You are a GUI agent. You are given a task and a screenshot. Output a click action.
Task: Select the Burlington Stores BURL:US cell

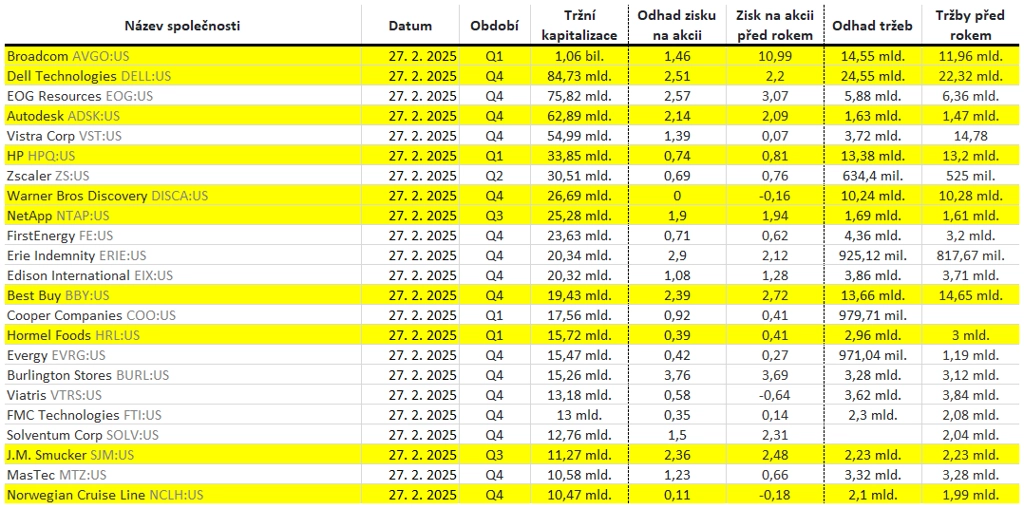click(x=182, y=375)
